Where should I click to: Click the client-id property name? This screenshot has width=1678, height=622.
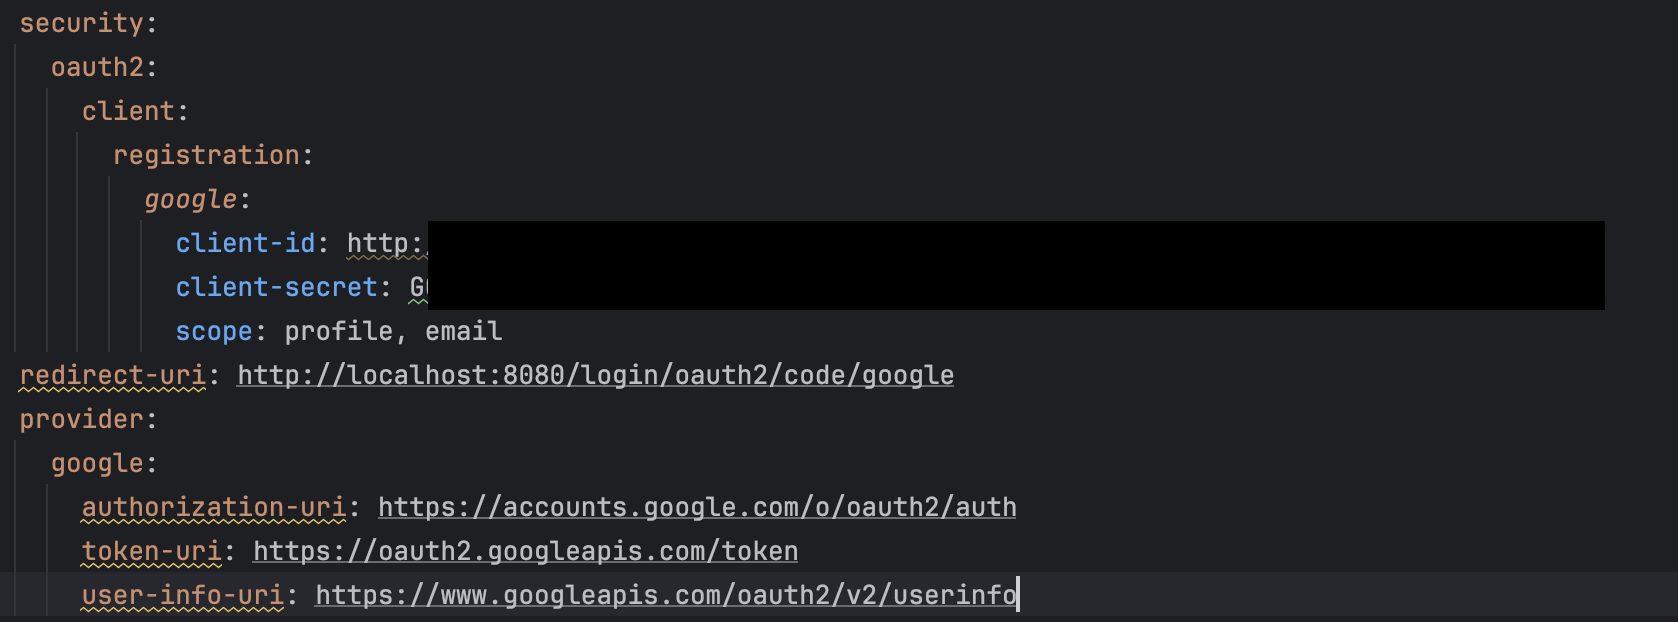coord(246,243)
